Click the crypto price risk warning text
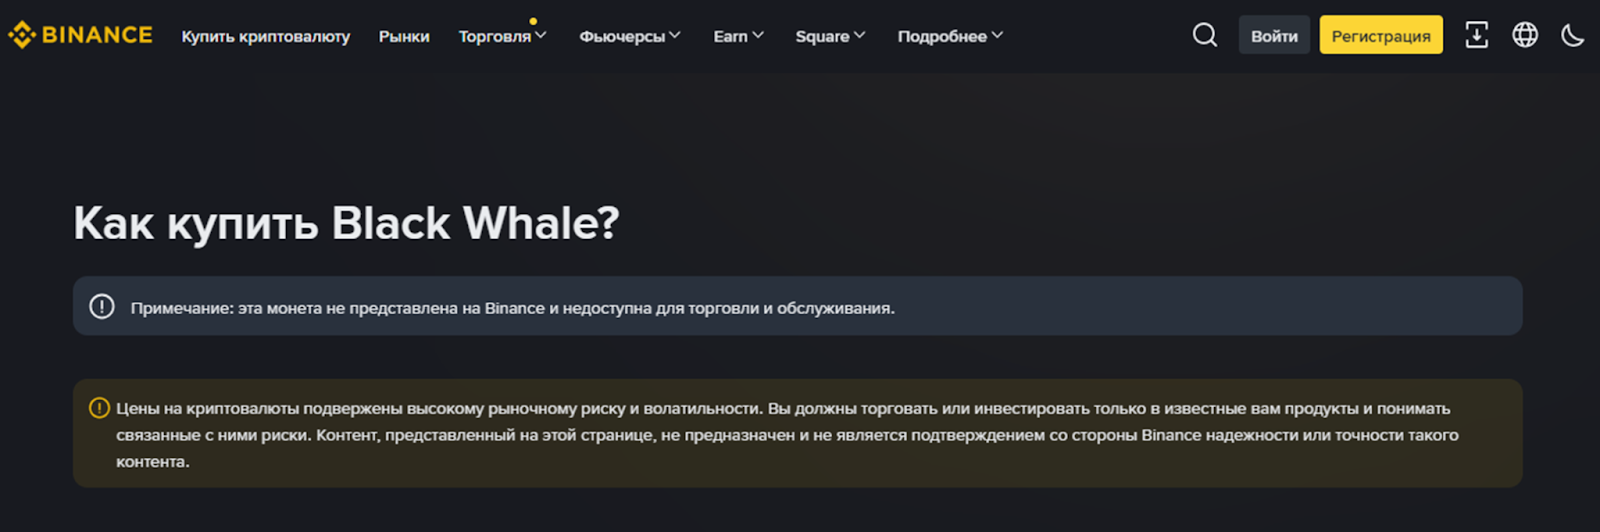The height and width of the screenshot is (532, 1600). click(x=780, y=435)
